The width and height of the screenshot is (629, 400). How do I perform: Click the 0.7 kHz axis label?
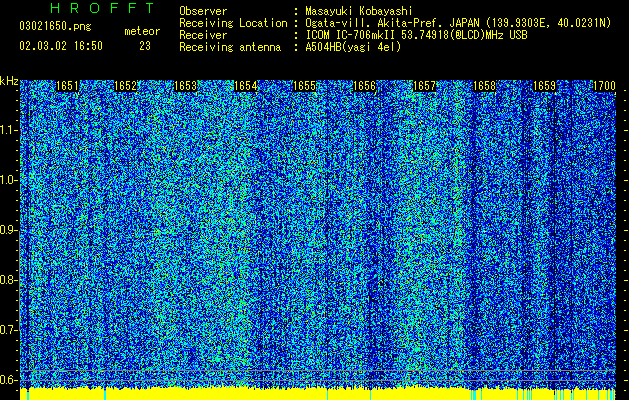[x=8, y=330]
